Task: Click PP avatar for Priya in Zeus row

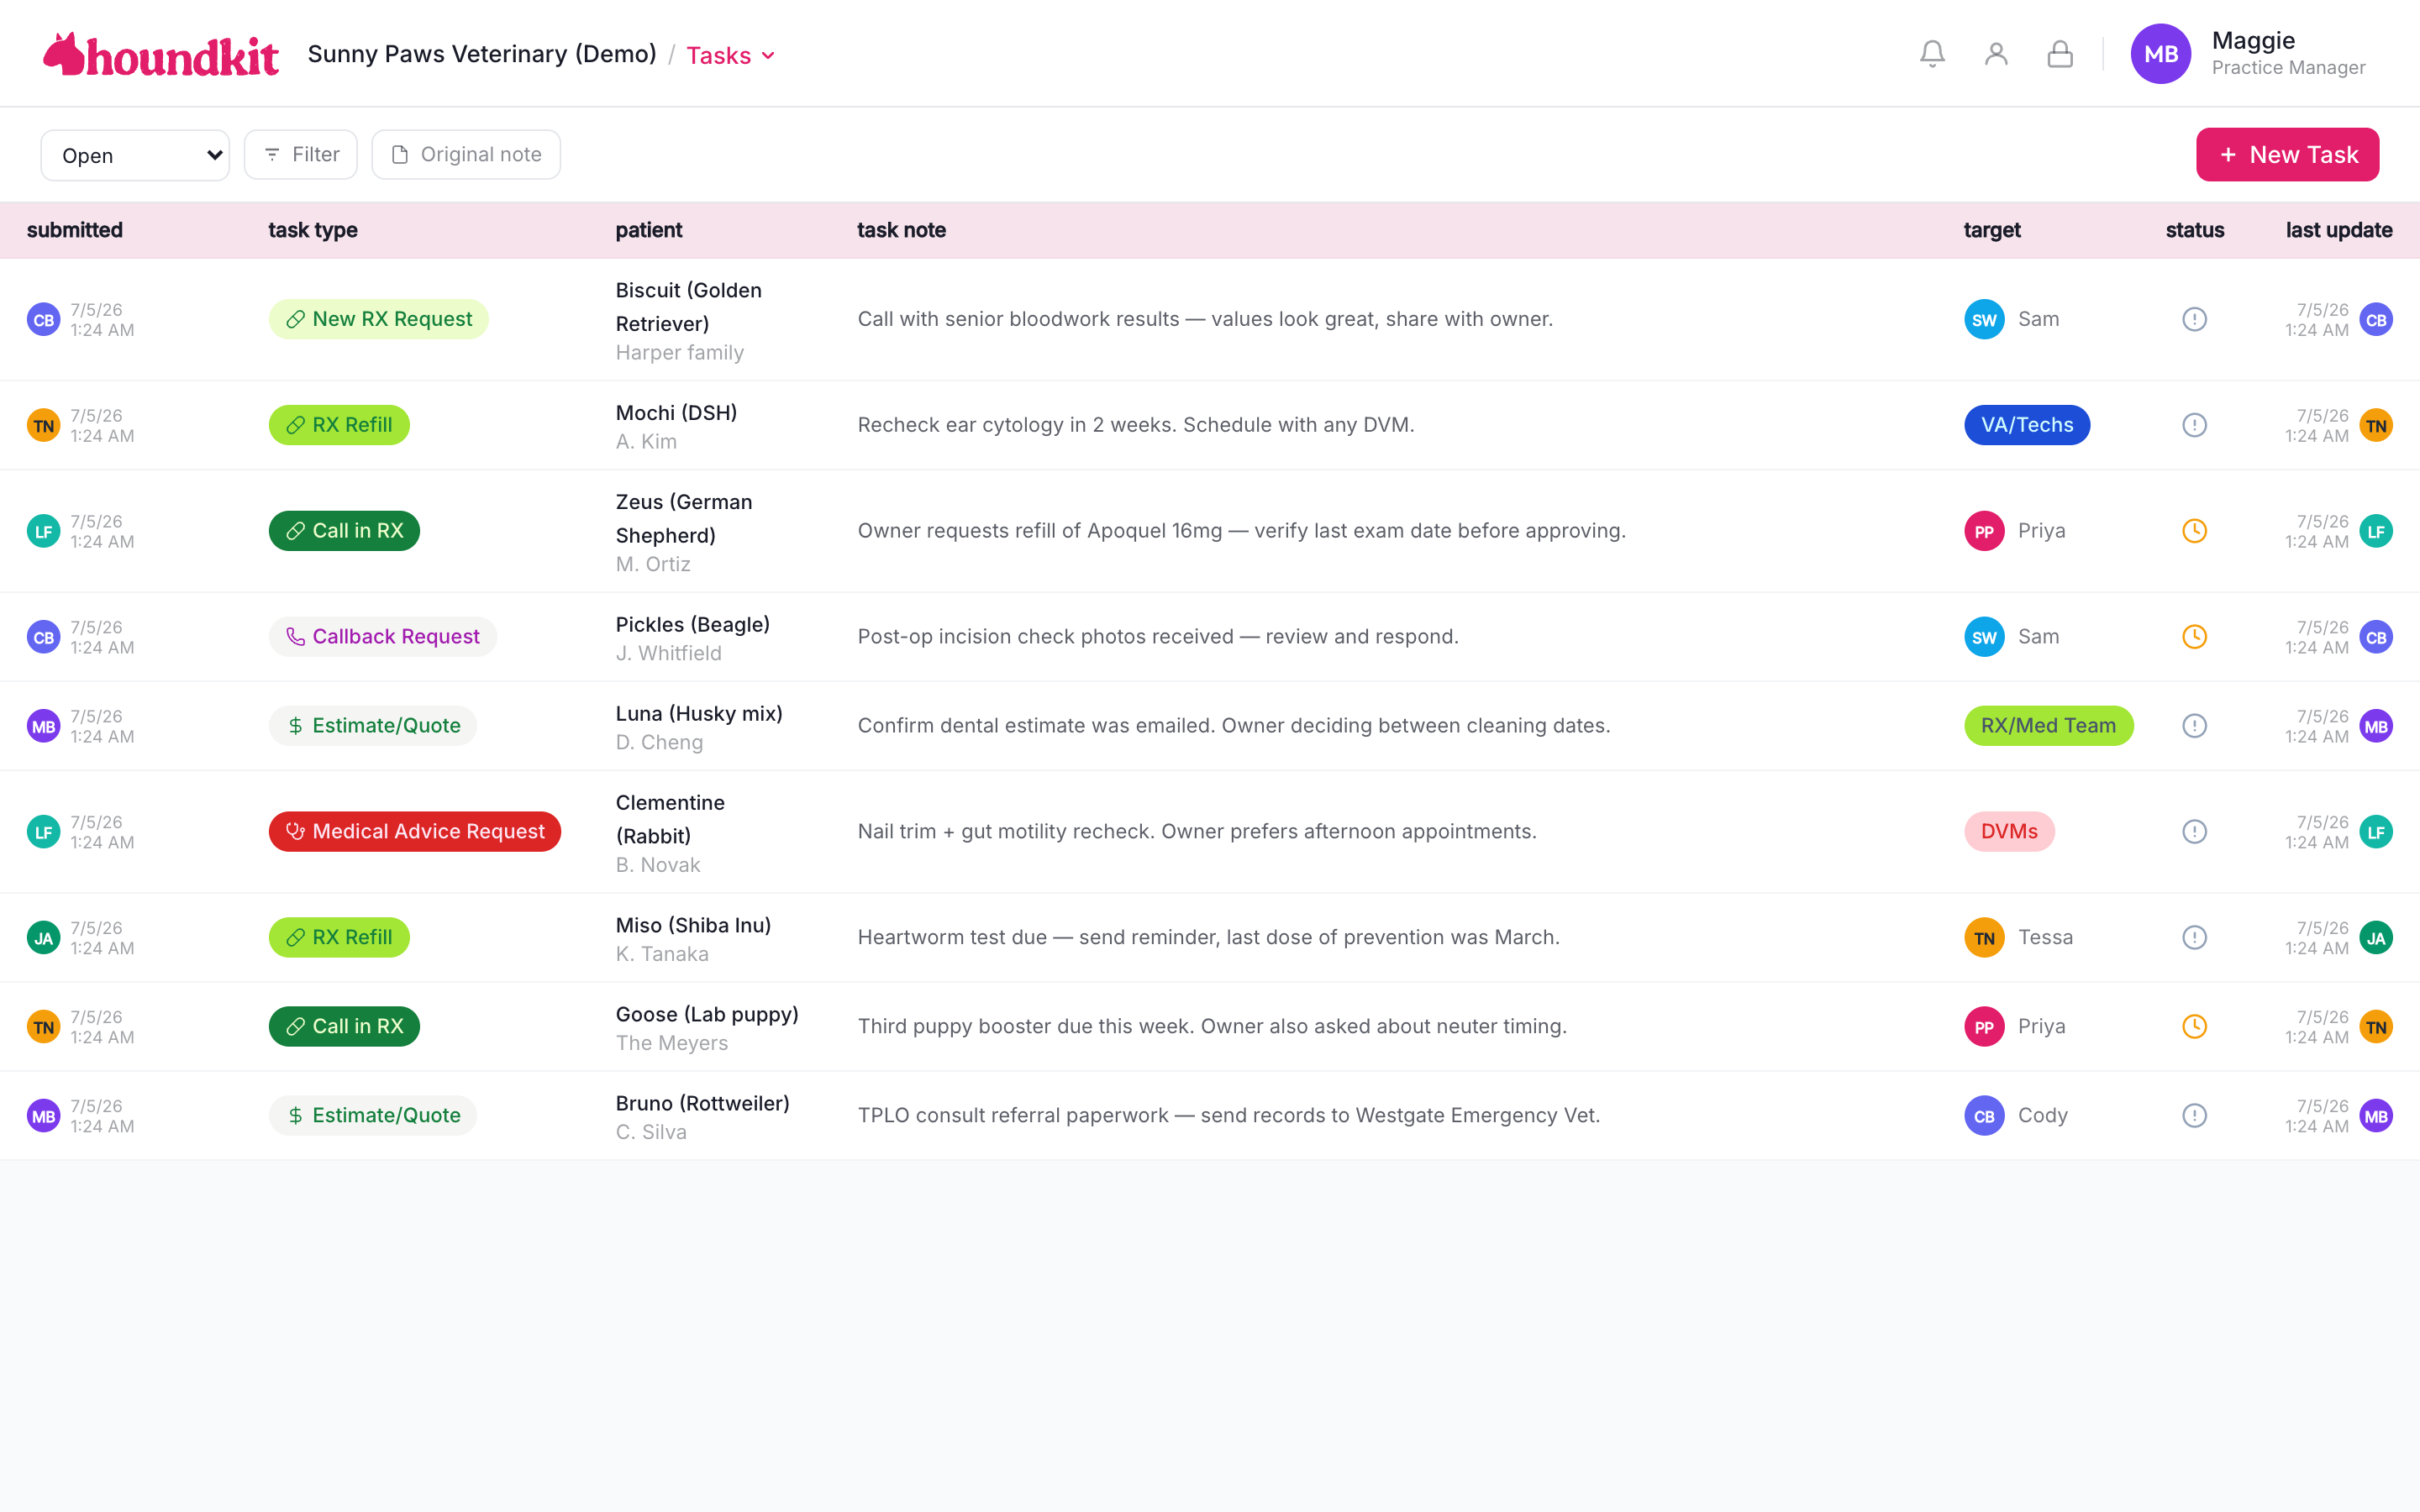Action: [1984, 532]
